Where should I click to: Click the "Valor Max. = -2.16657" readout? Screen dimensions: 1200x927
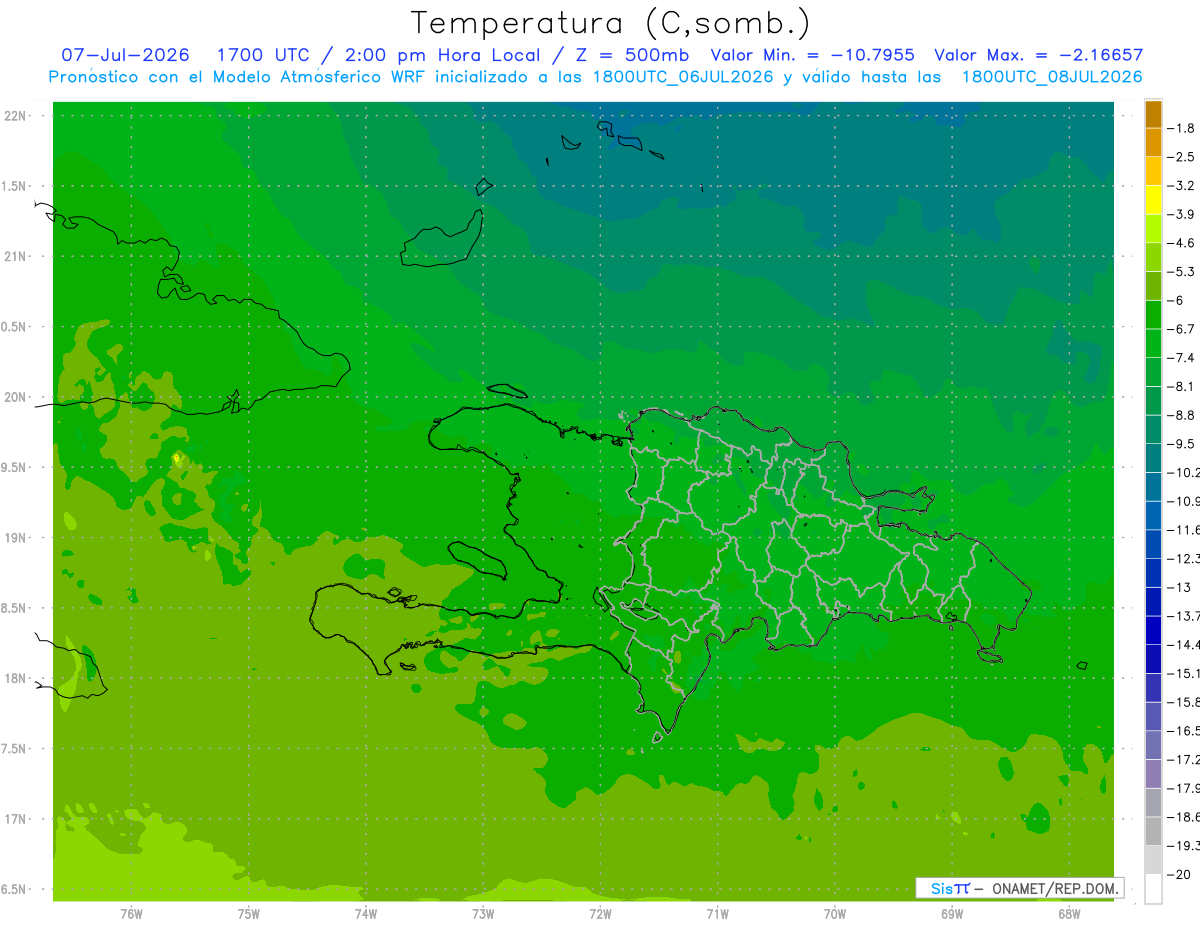pos(1038,55)
